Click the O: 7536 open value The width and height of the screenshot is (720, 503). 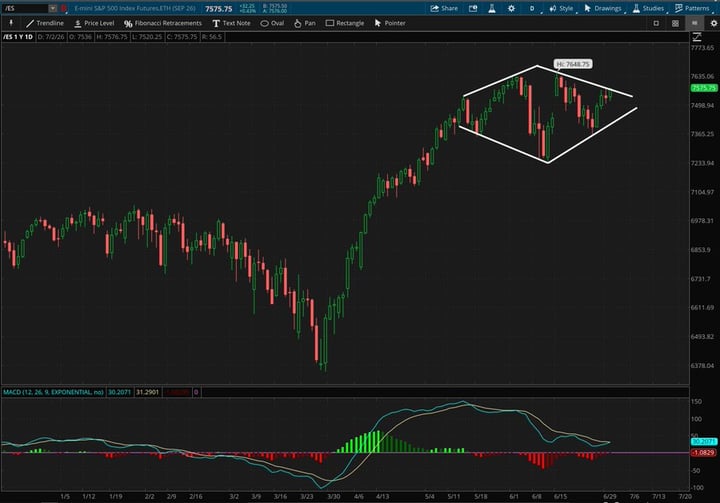tap(81, 37)
